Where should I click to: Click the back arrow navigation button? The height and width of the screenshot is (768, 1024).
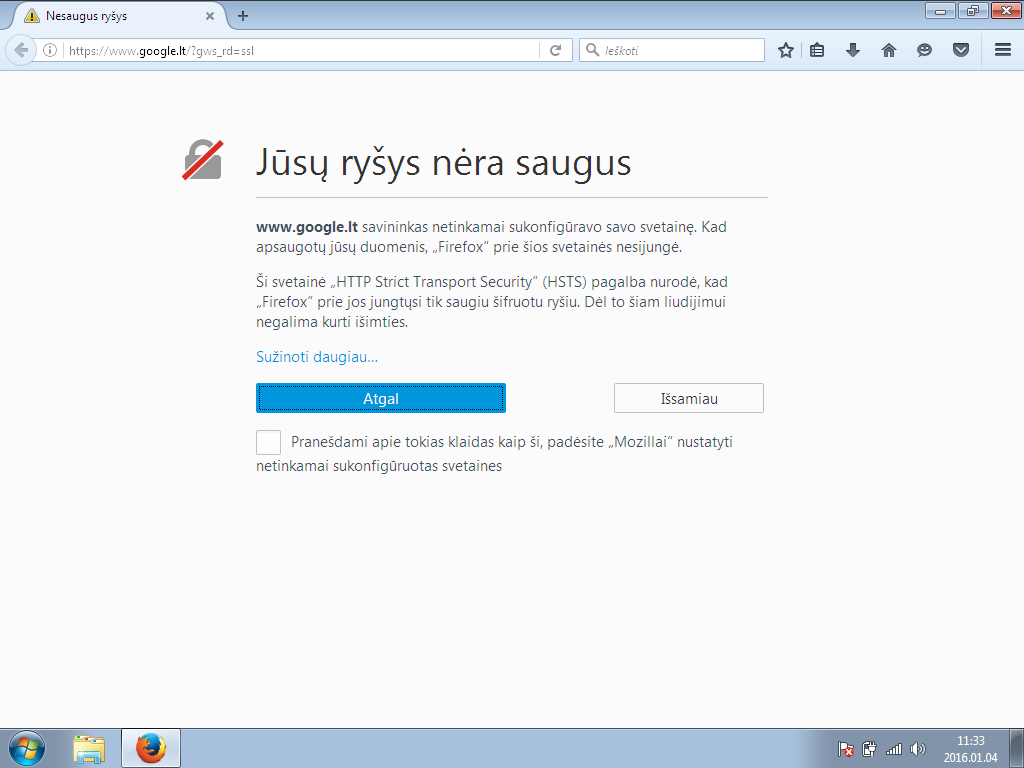pos(21,50)
